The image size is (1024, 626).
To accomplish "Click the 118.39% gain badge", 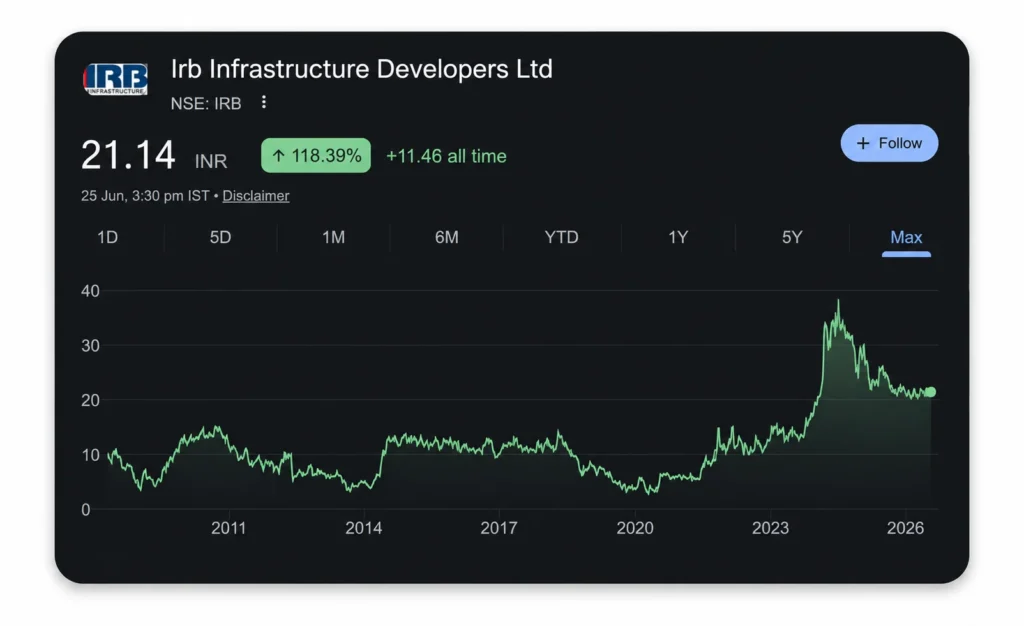I will click(316, 155).
